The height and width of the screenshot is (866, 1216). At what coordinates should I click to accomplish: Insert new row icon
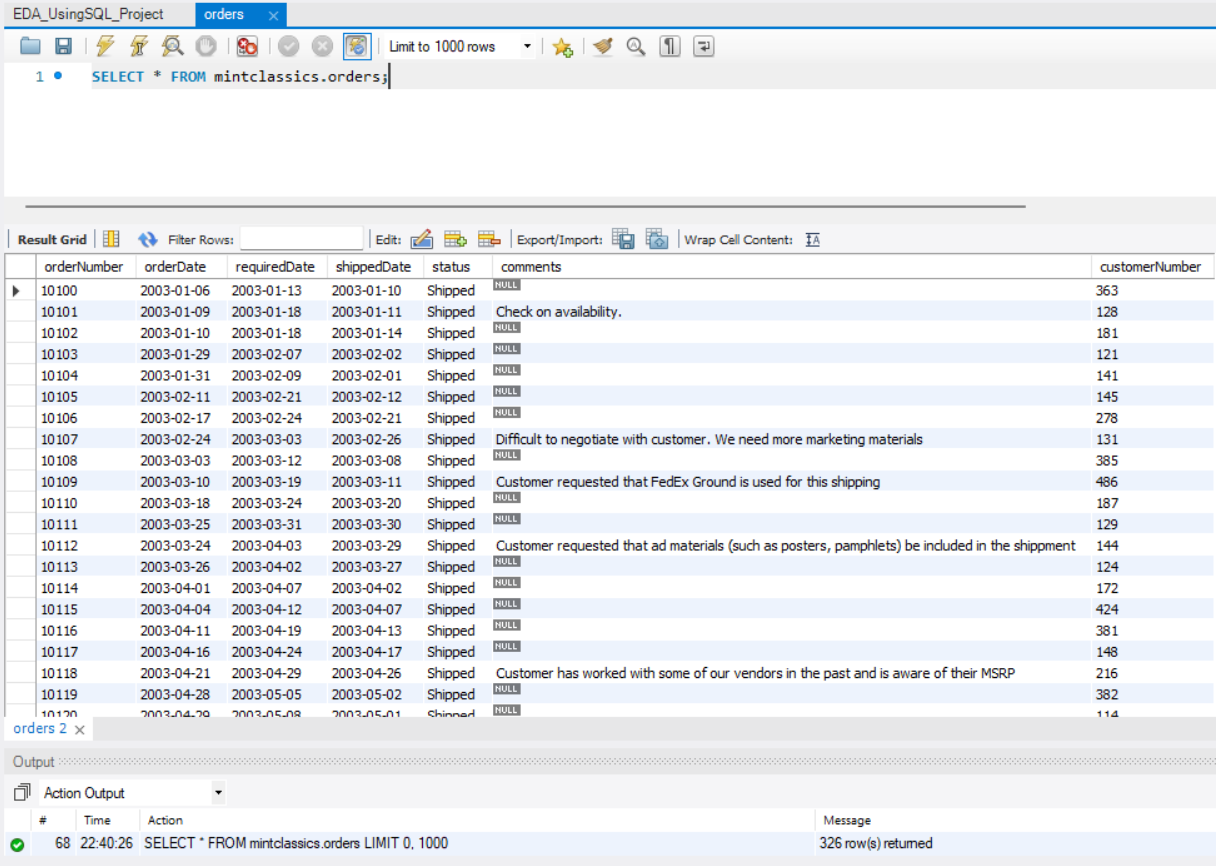(455, 239)
